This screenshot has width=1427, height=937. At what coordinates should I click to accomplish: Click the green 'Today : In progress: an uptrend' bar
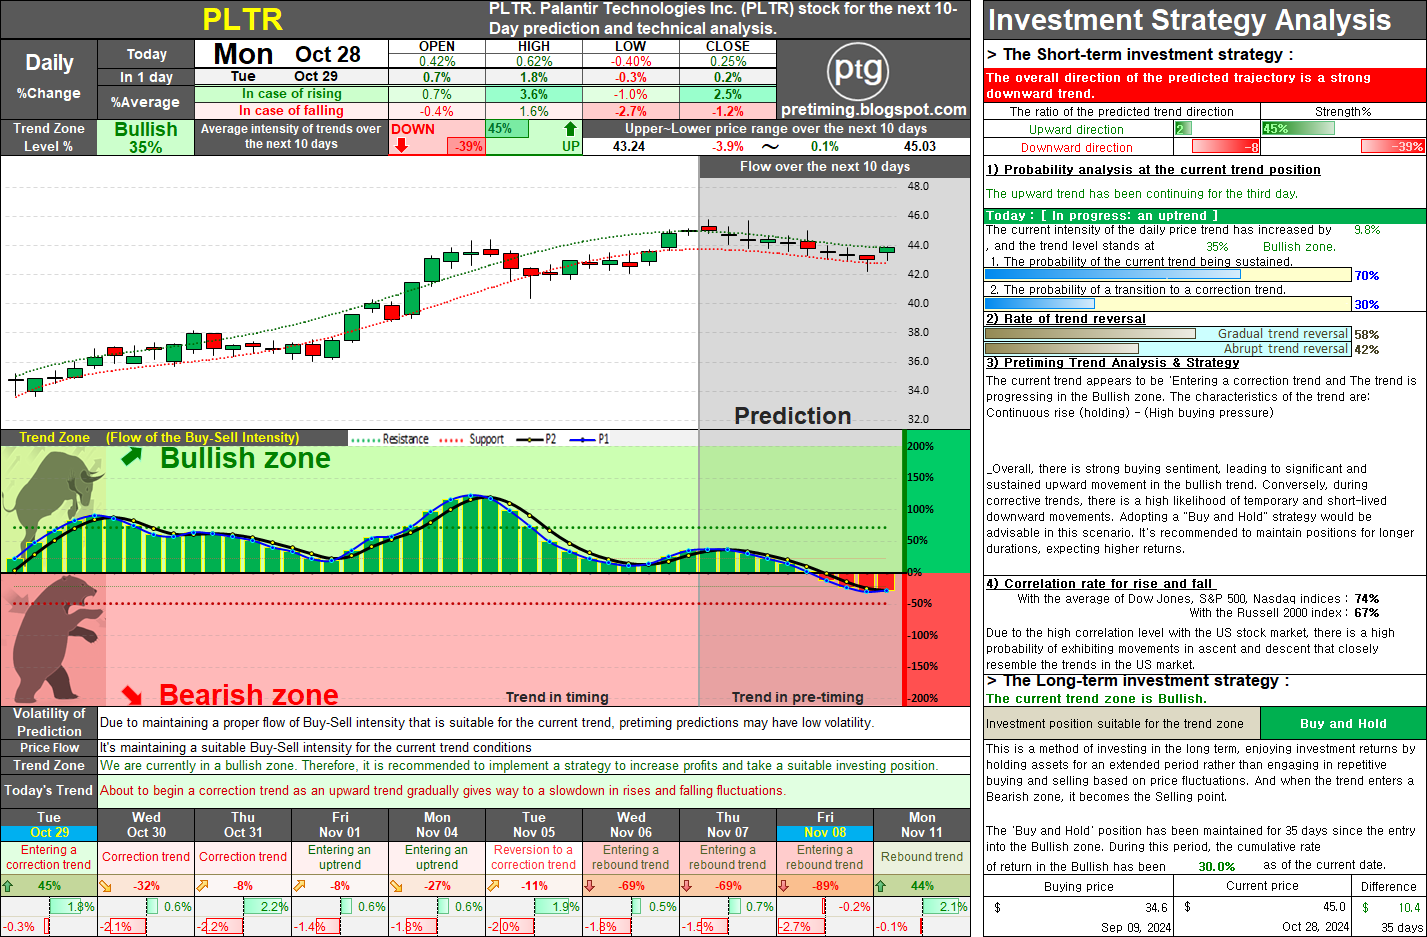click(x=1204, y=215)
